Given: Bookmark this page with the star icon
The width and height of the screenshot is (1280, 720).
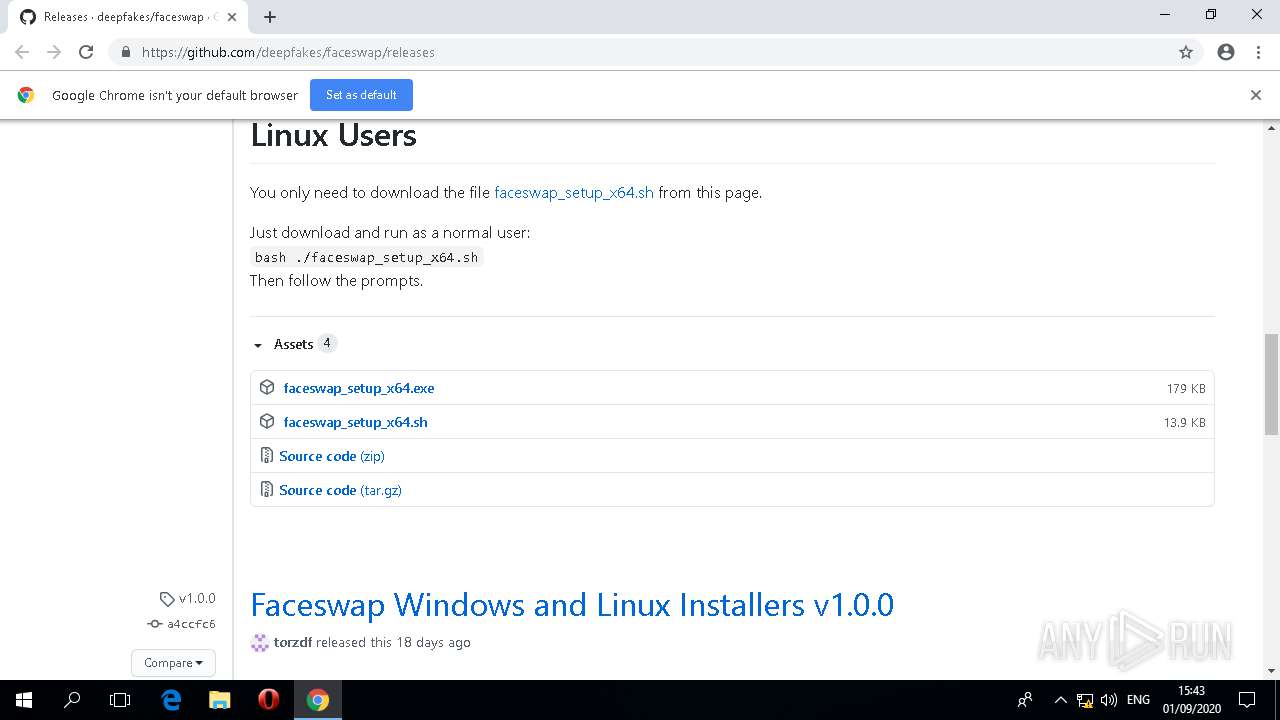Looking at the screenshot, I should [1186, 52].
